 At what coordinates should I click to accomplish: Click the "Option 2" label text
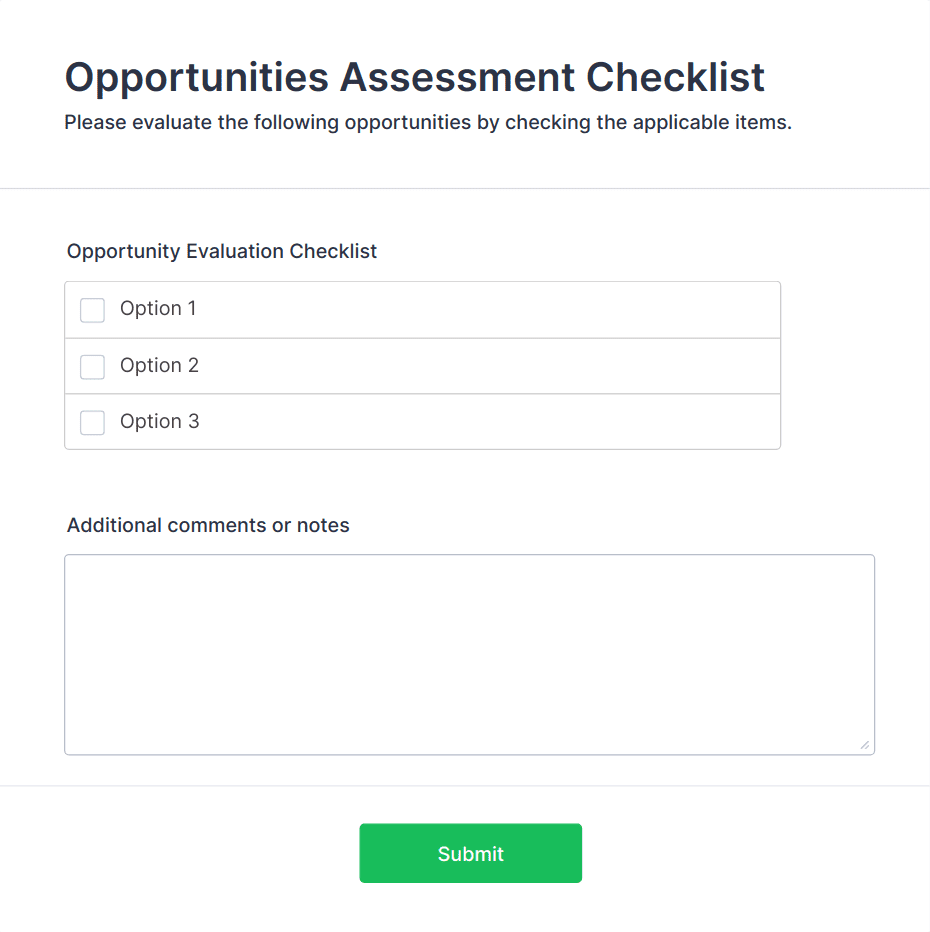pyautogui.click(x=159, y=366)
